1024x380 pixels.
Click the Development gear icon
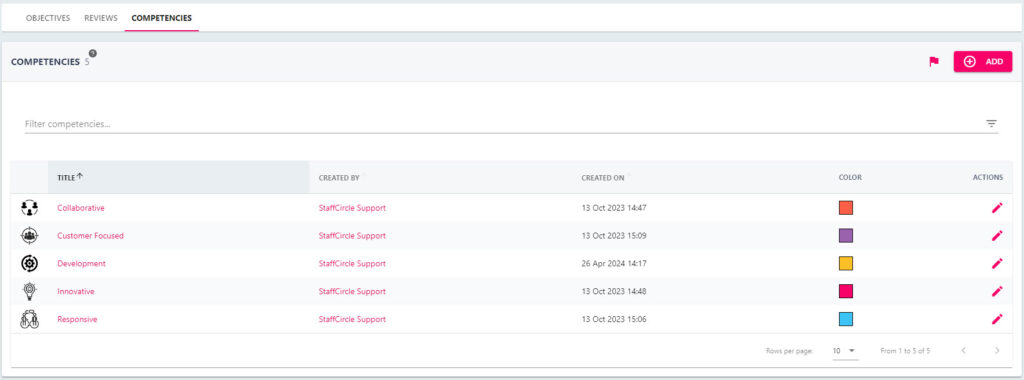[29, 264]
